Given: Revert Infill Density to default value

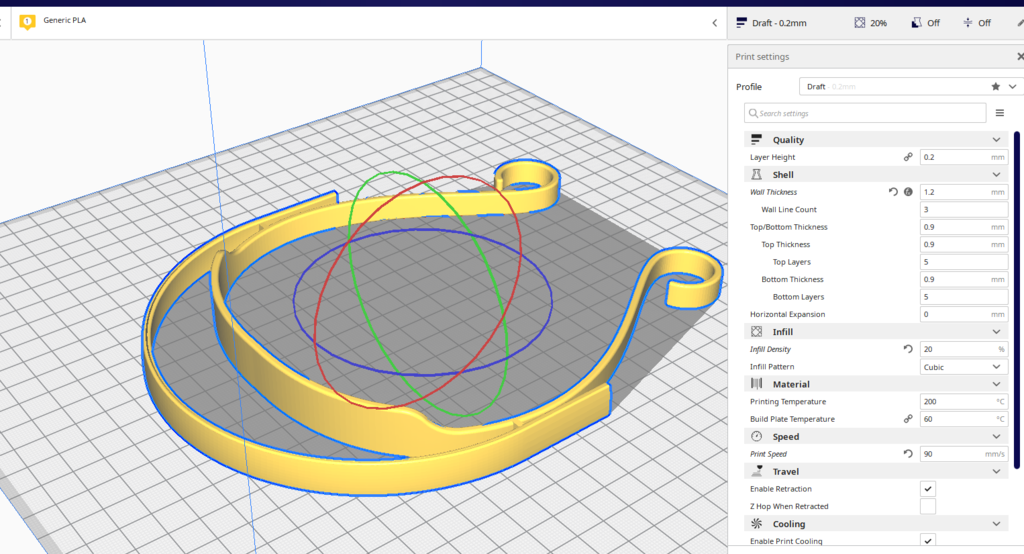Looking at the screenshot, I should pos(908,349).
